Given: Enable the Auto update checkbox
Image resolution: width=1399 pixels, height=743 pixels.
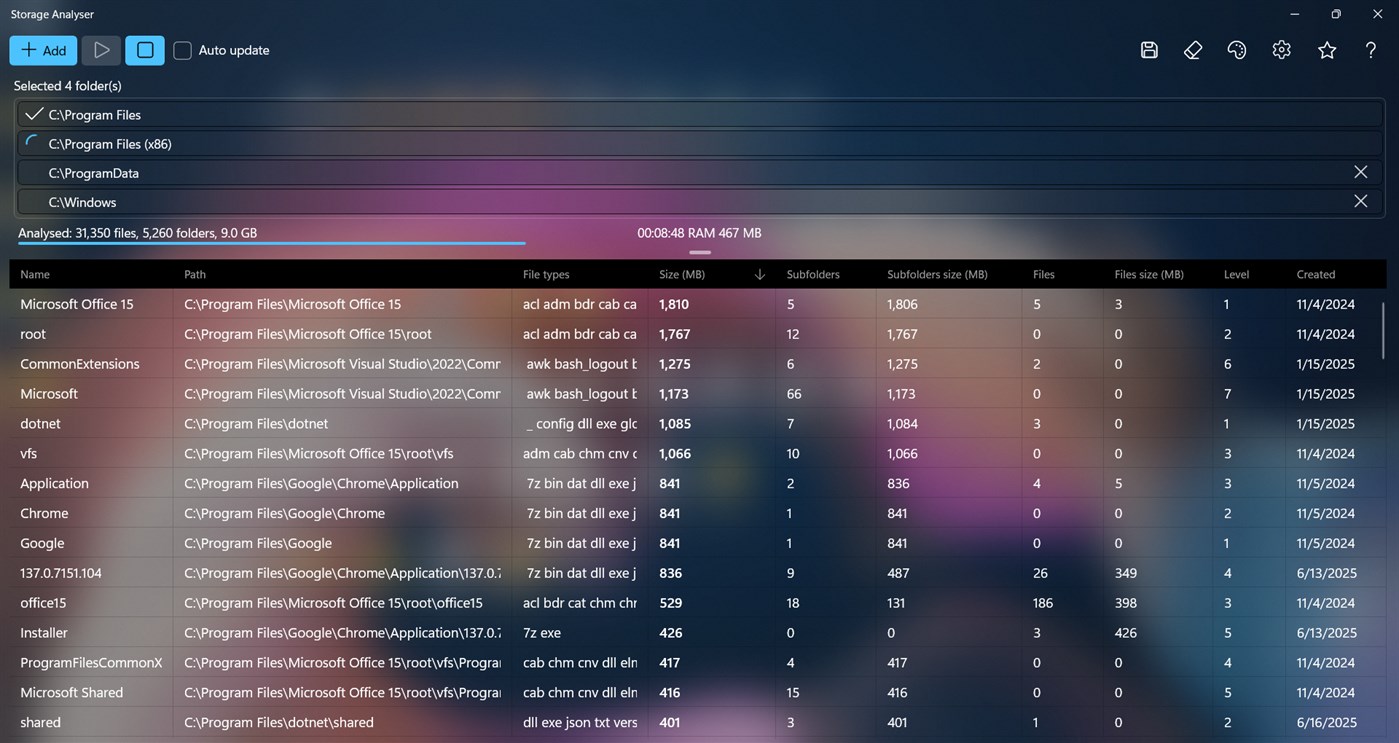Looking at the screenshot, I should (182, 50).
